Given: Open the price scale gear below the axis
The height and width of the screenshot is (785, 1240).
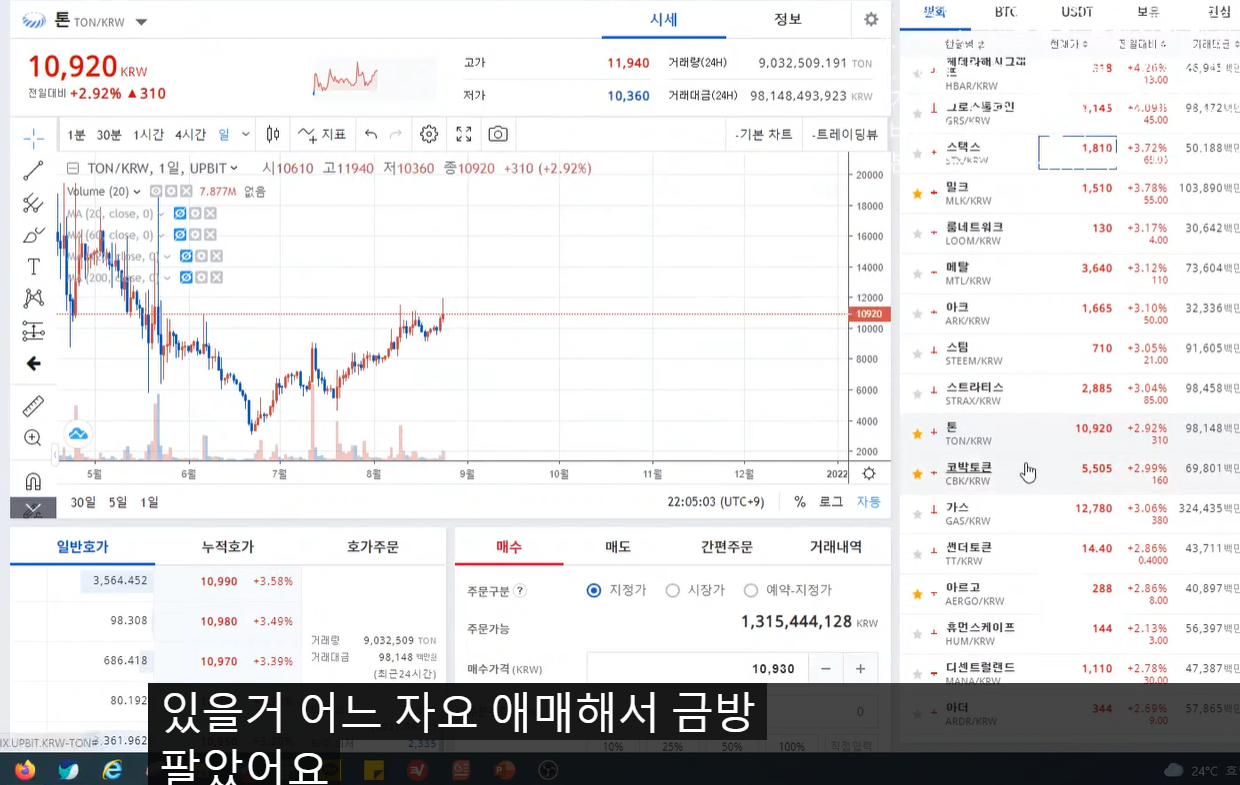Looking at the screenshot, I should 869,474.
